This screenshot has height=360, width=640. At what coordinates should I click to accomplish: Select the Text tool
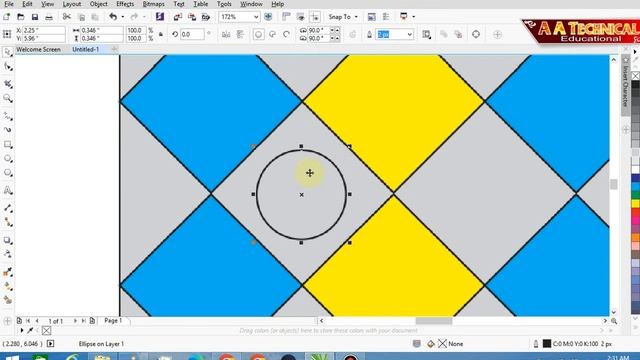(x=8, y=190)
